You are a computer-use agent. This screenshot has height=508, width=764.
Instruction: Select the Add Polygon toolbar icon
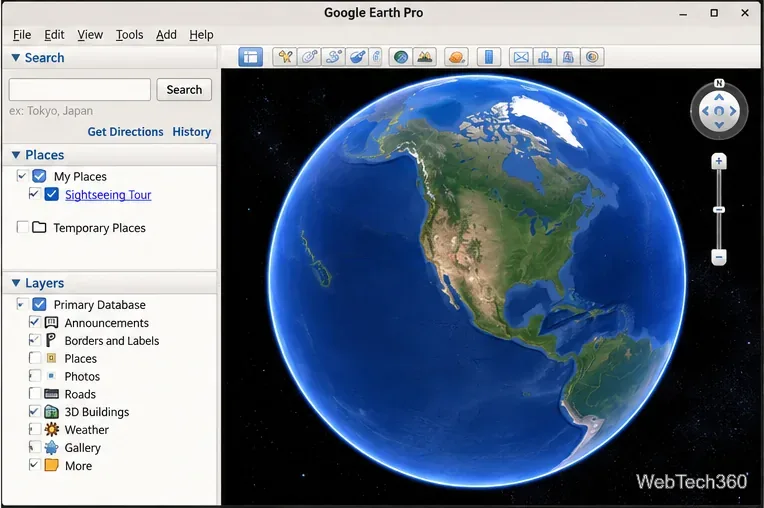pos(309,57)
